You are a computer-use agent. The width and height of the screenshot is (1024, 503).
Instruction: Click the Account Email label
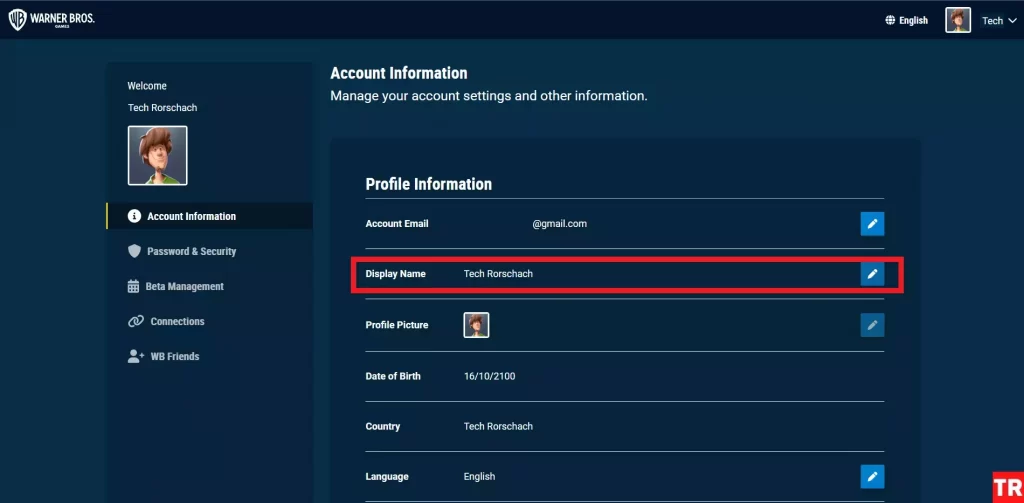[x=397, y=223]
